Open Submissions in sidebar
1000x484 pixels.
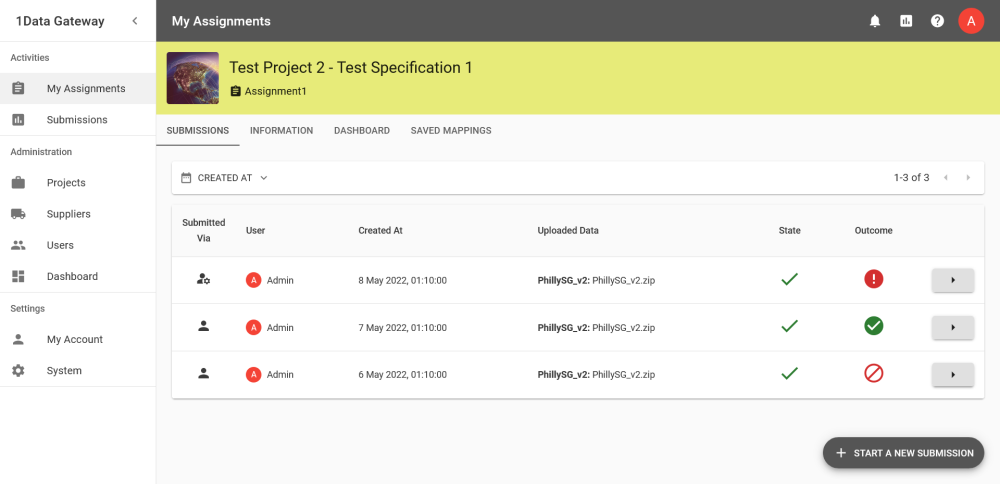tap(78, 120)
